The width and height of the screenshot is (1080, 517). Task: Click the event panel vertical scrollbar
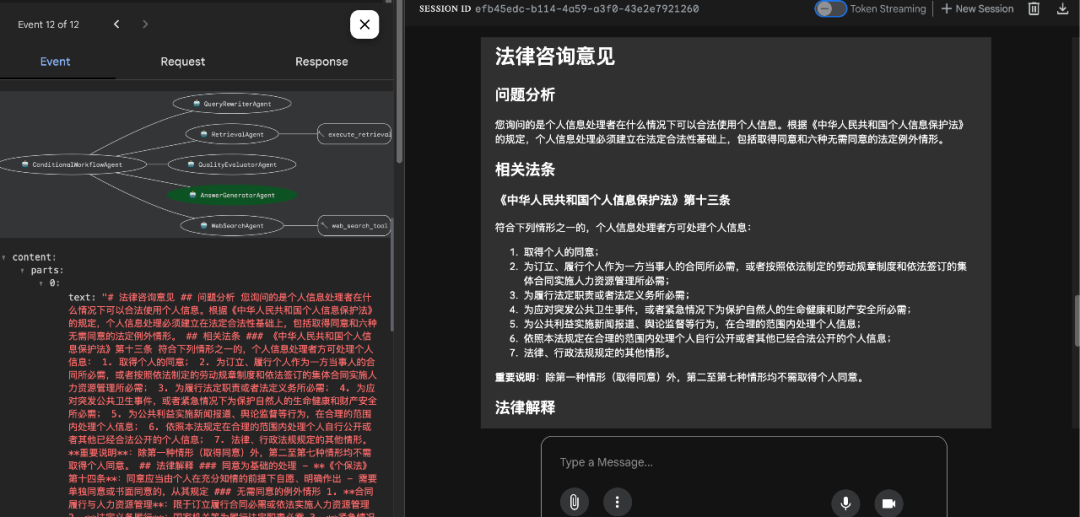click(399, 83)
